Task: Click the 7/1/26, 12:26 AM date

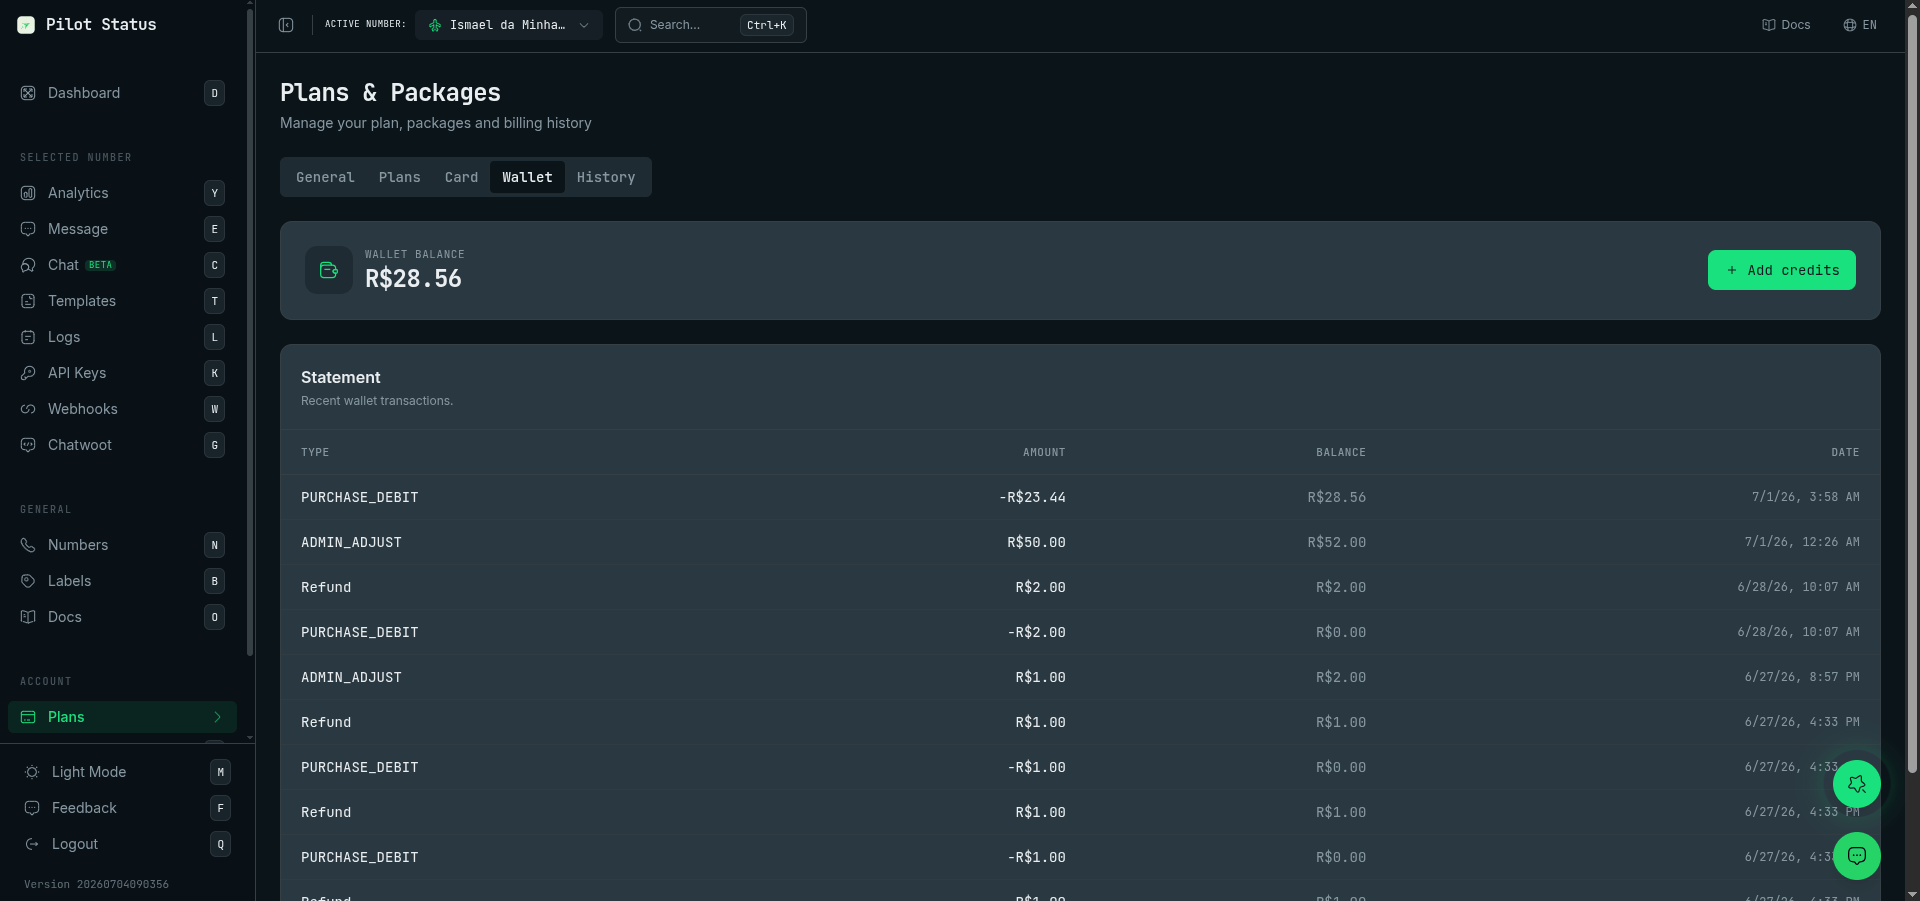Action: [x=1802, y=542]
